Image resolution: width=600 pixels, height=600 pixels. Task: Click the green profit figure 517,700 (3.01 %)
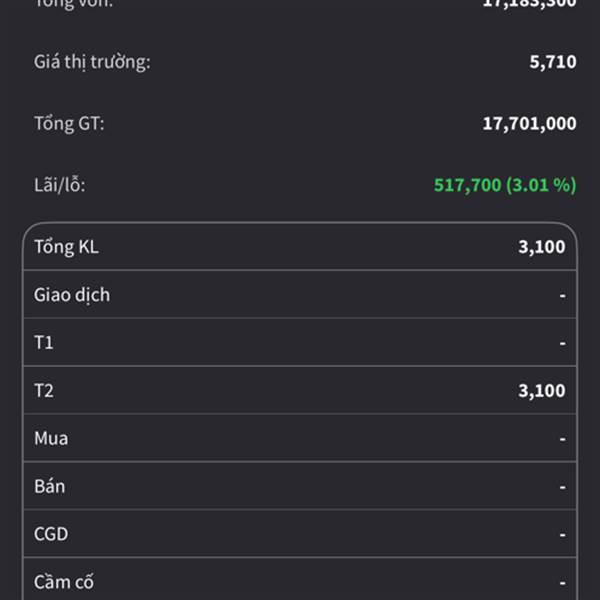click(505, 185)
